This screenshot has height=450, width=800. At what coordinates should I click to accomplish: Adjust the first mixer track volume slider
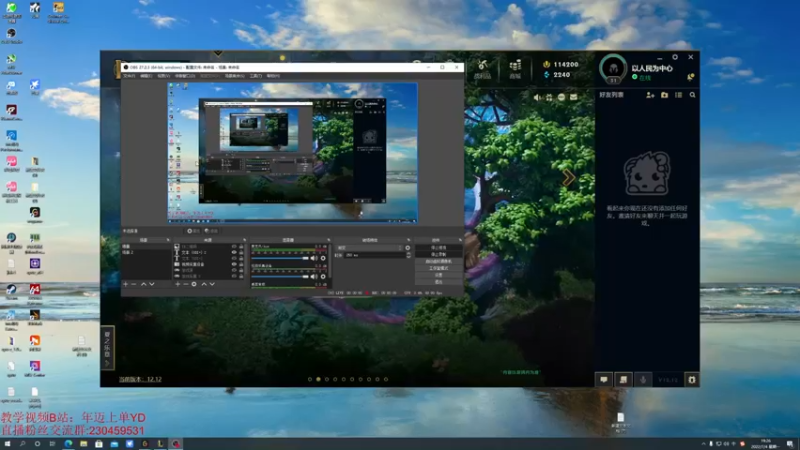coord(280,258)
